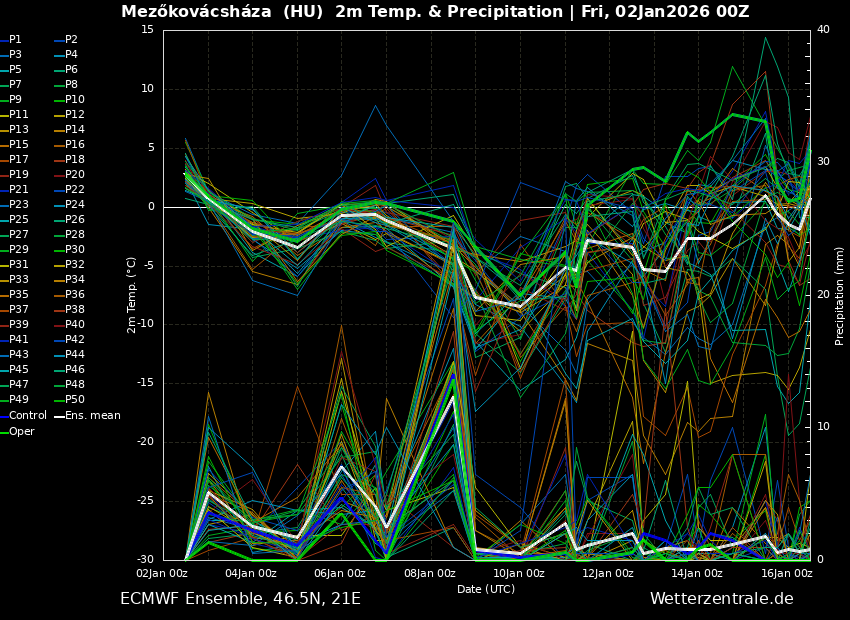
Task: Click the 02Jan 00z date tick
Action: [x=162, y=573]
